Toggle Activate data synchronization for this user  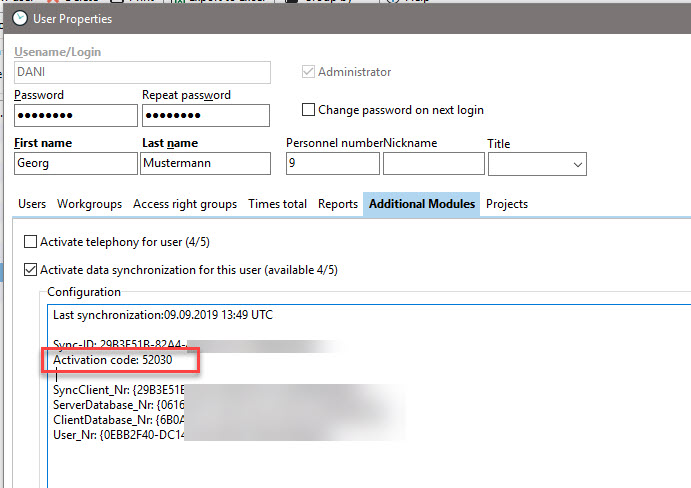(30, 269)
